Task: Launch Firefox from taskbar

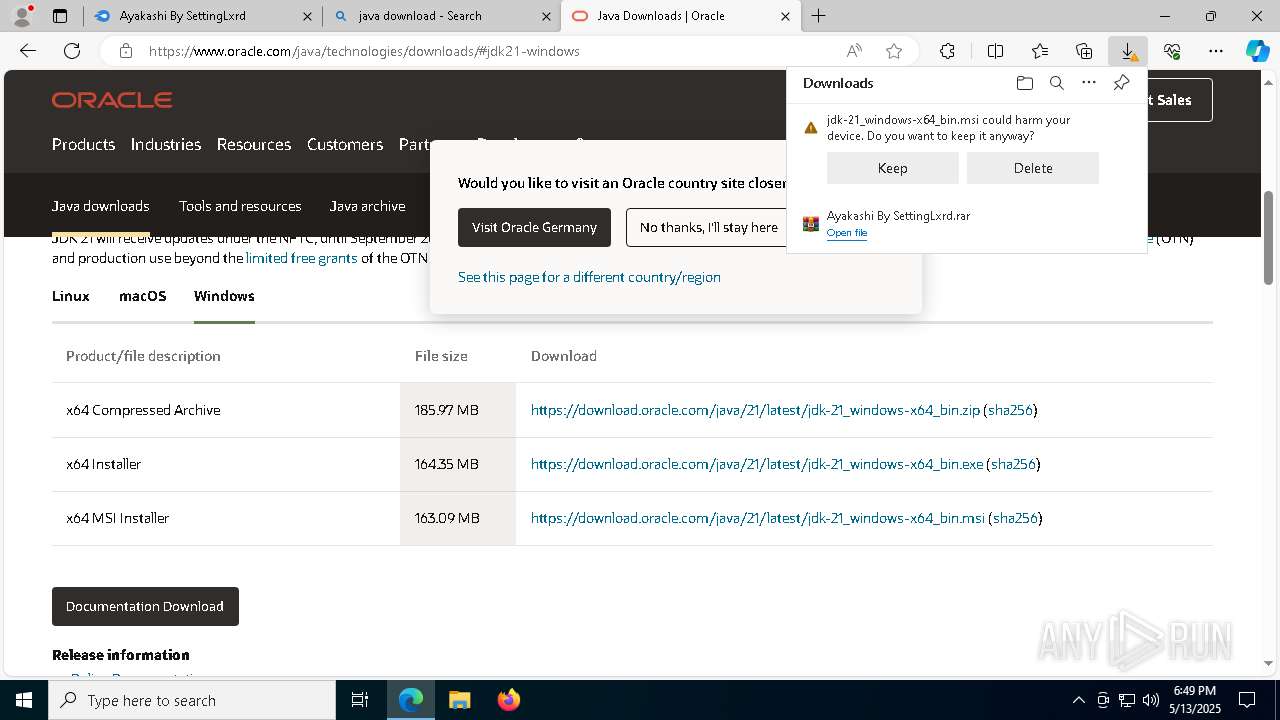Action: point(509,700)
